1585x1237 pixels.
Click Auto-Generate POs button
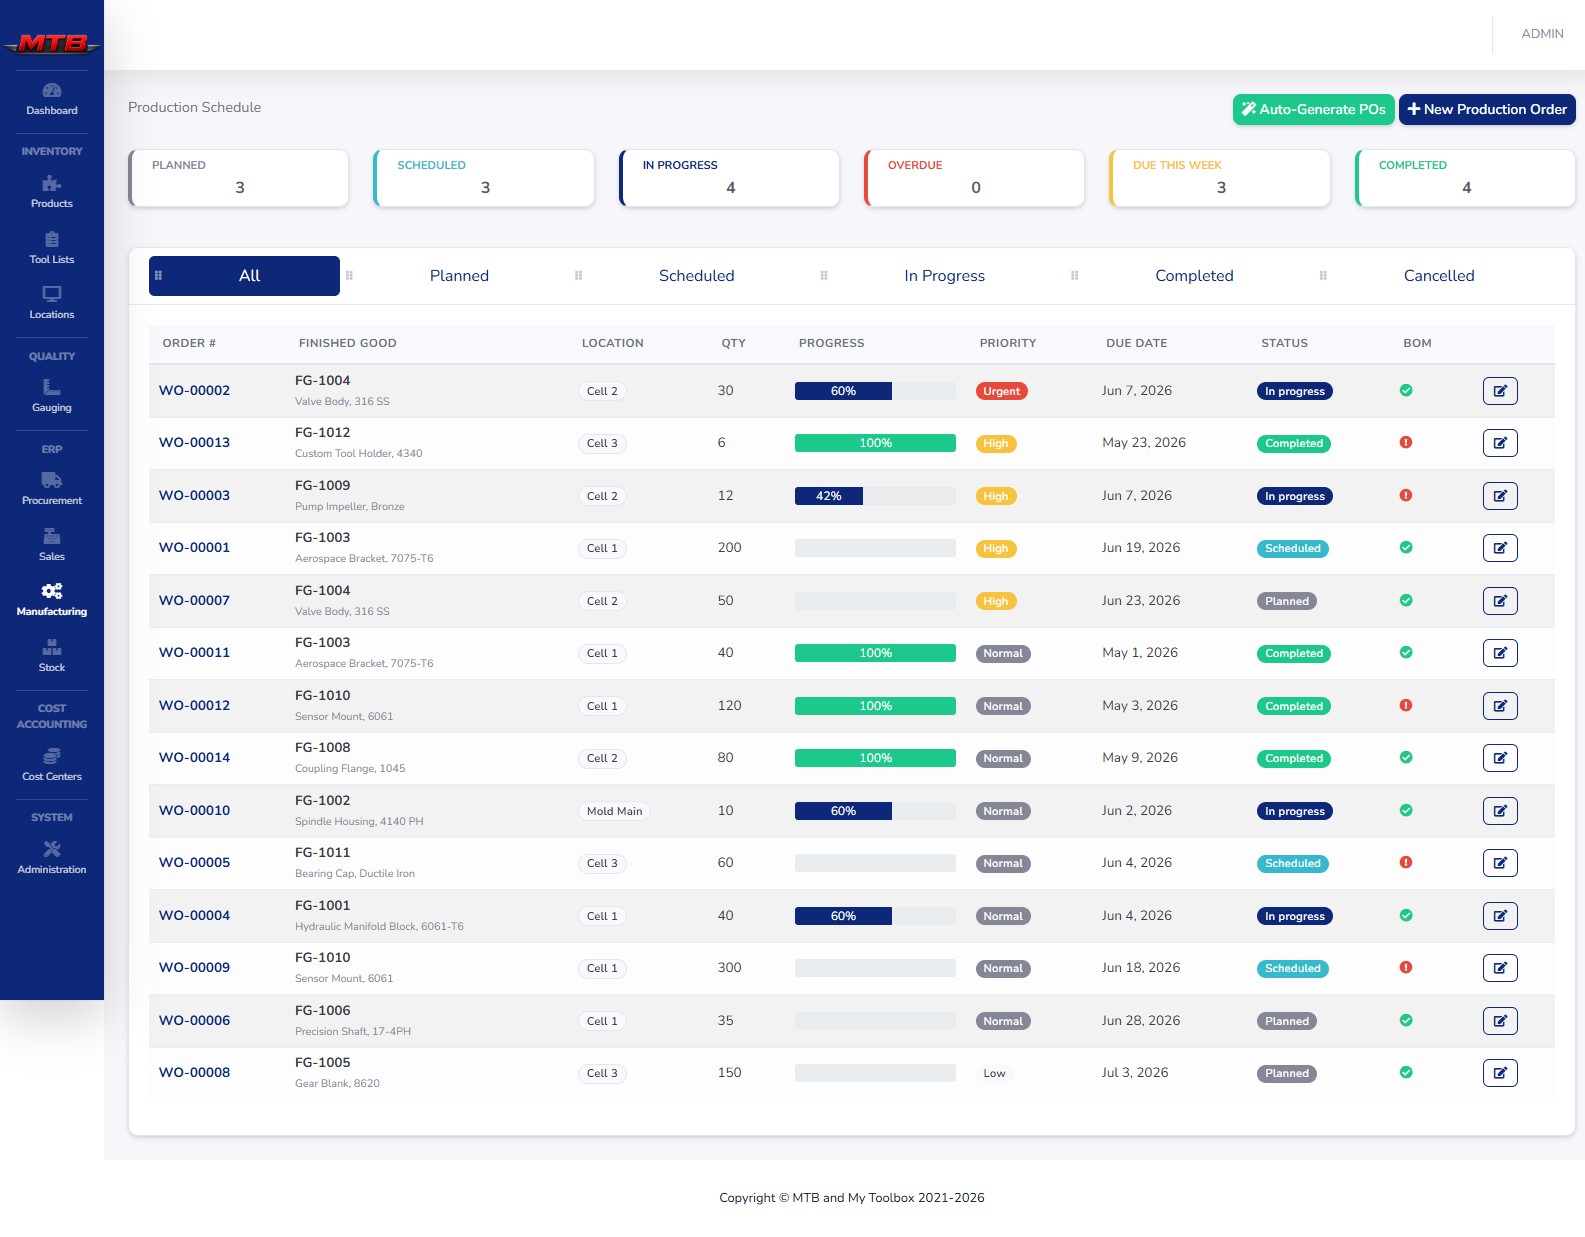(1313, 109)
